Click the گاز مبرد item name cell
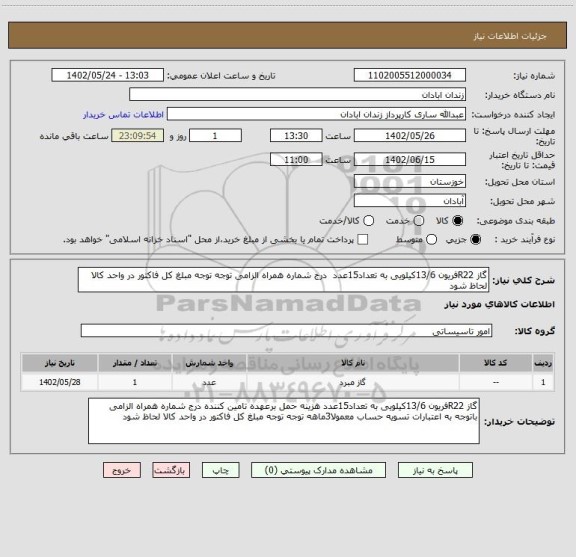Screen dimensions: 576x557 point(353,382)
